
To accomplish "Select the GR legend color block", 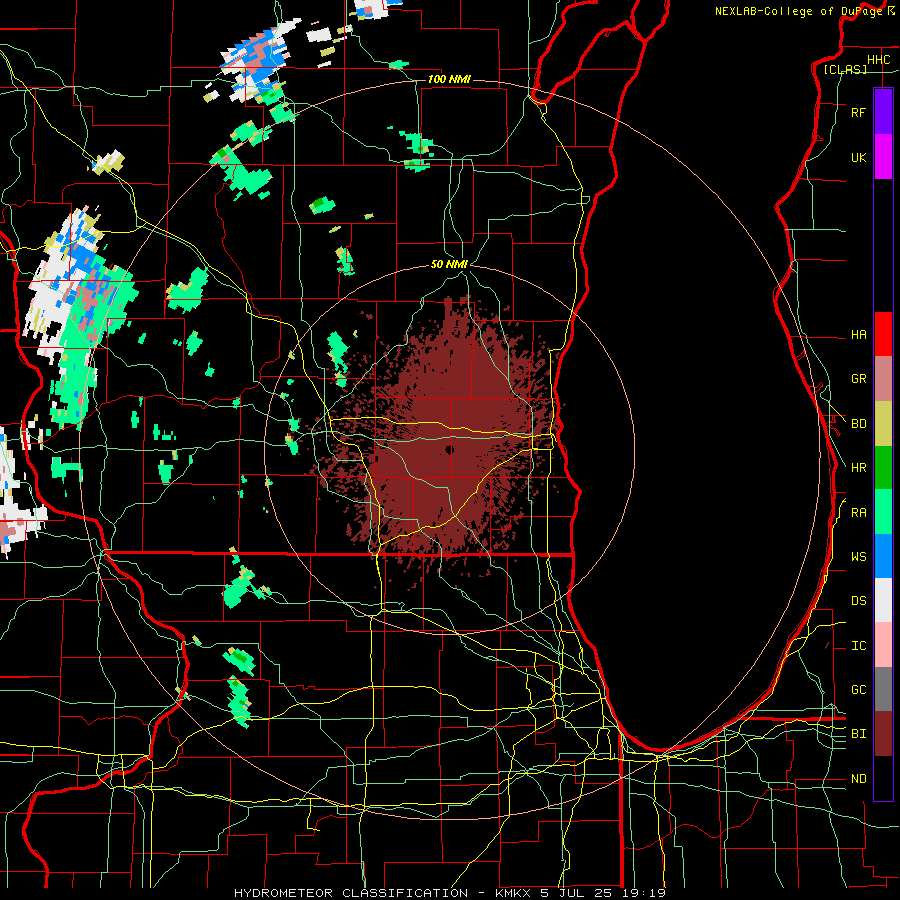I will (x=883, y=379).
